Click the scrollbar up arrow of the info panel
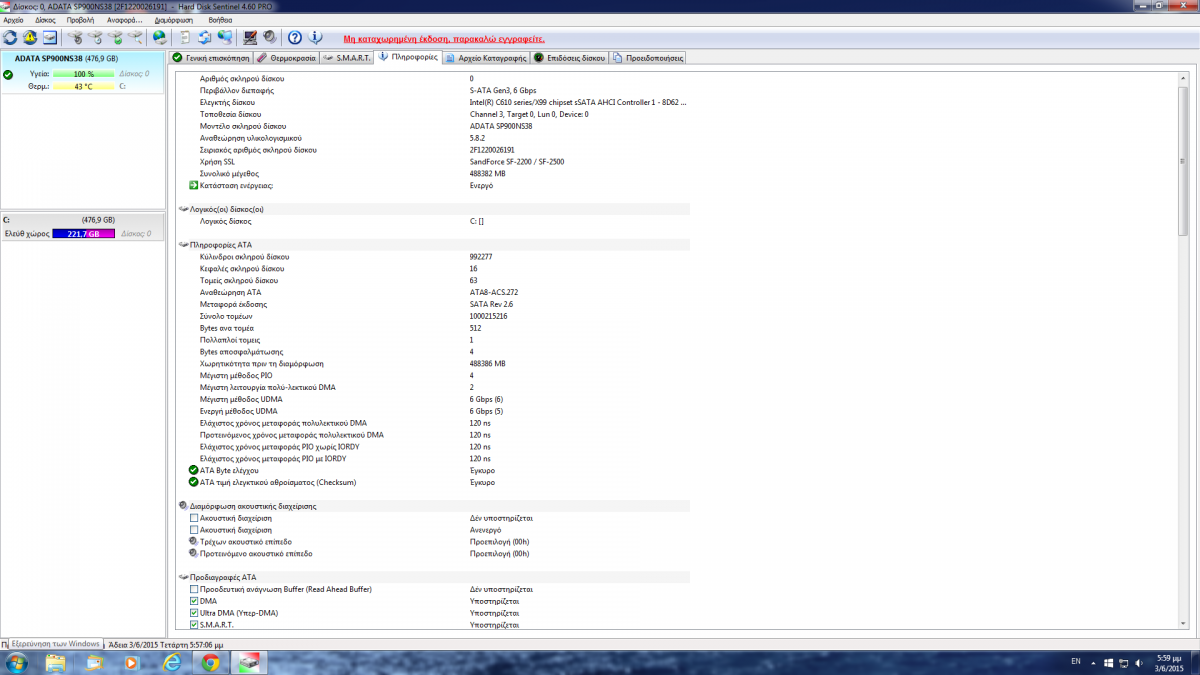The height and width of the screenshot is (675, 1200). tap(1183, 76)
